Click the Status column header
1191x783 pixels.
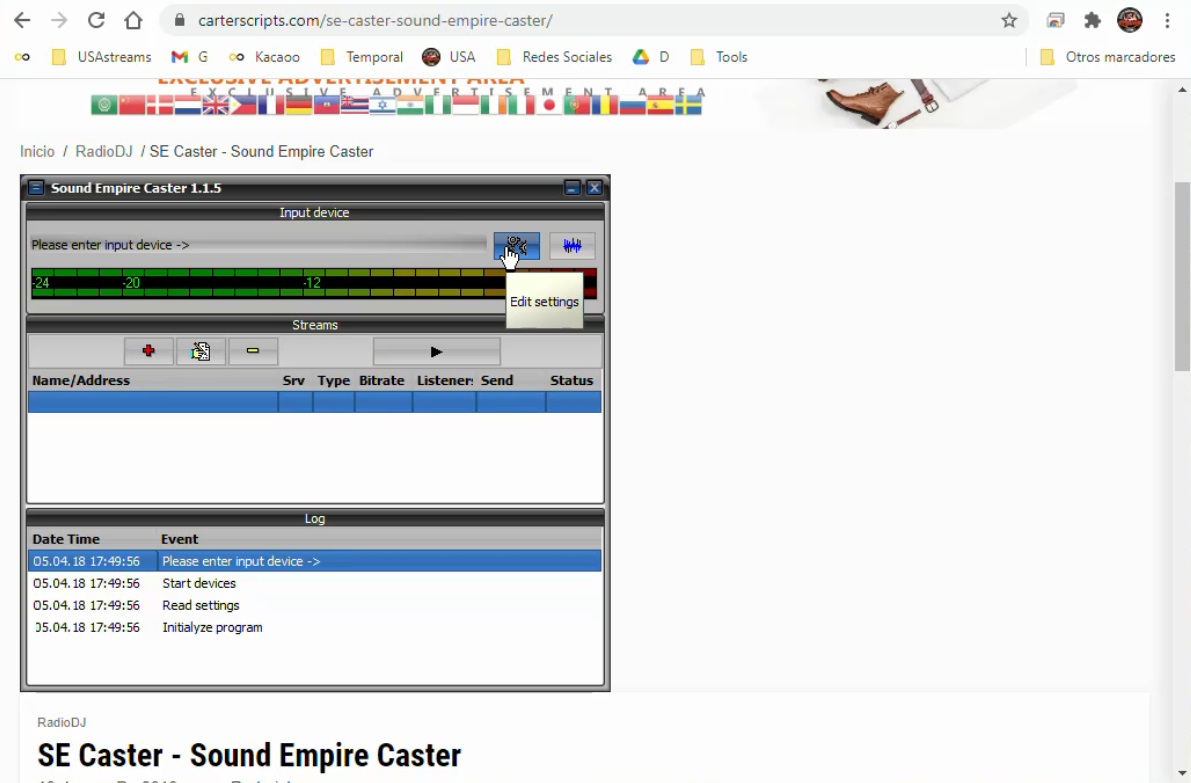coord(572,380)
